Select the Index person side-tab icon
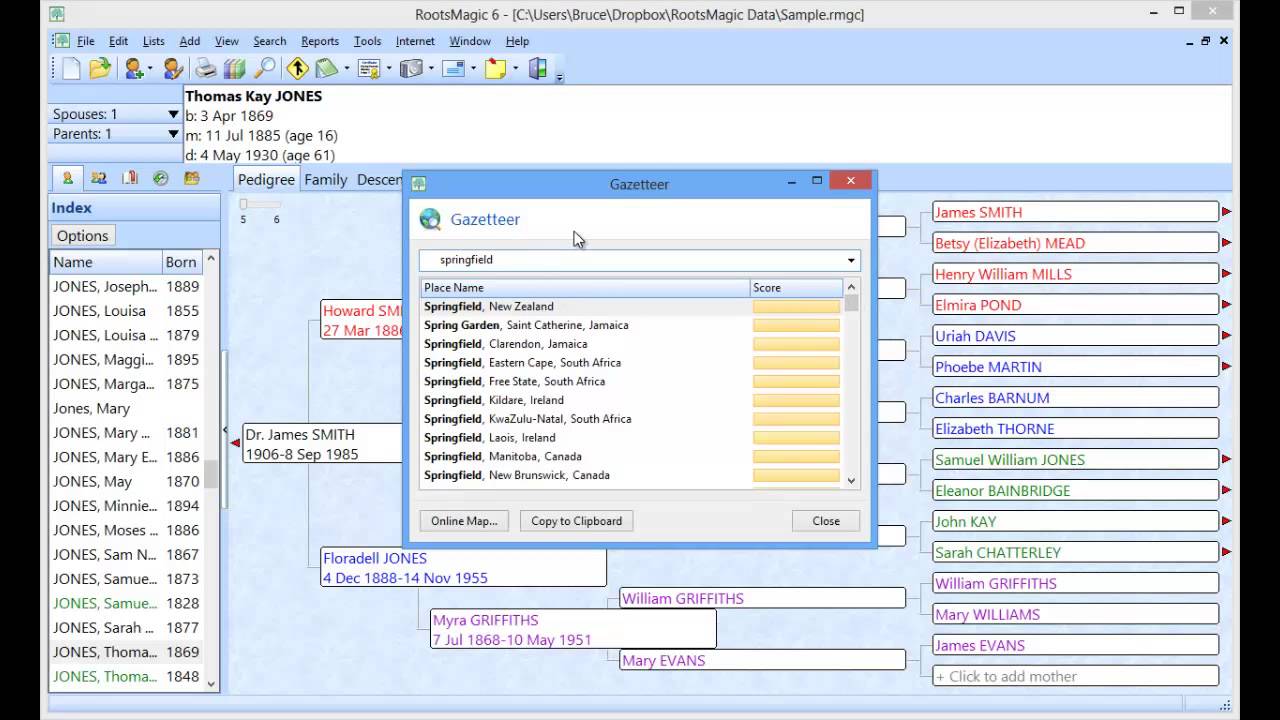Screen dimensions: 1280x720 click(x=67, y=178)
